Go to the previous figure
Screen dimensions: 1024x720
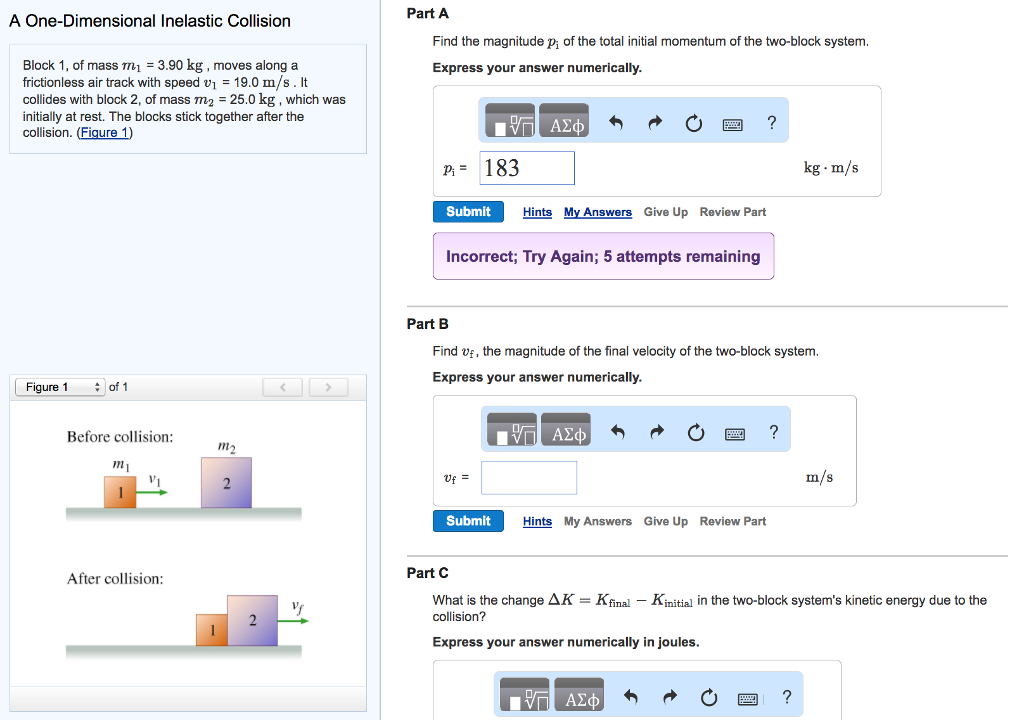283,387
